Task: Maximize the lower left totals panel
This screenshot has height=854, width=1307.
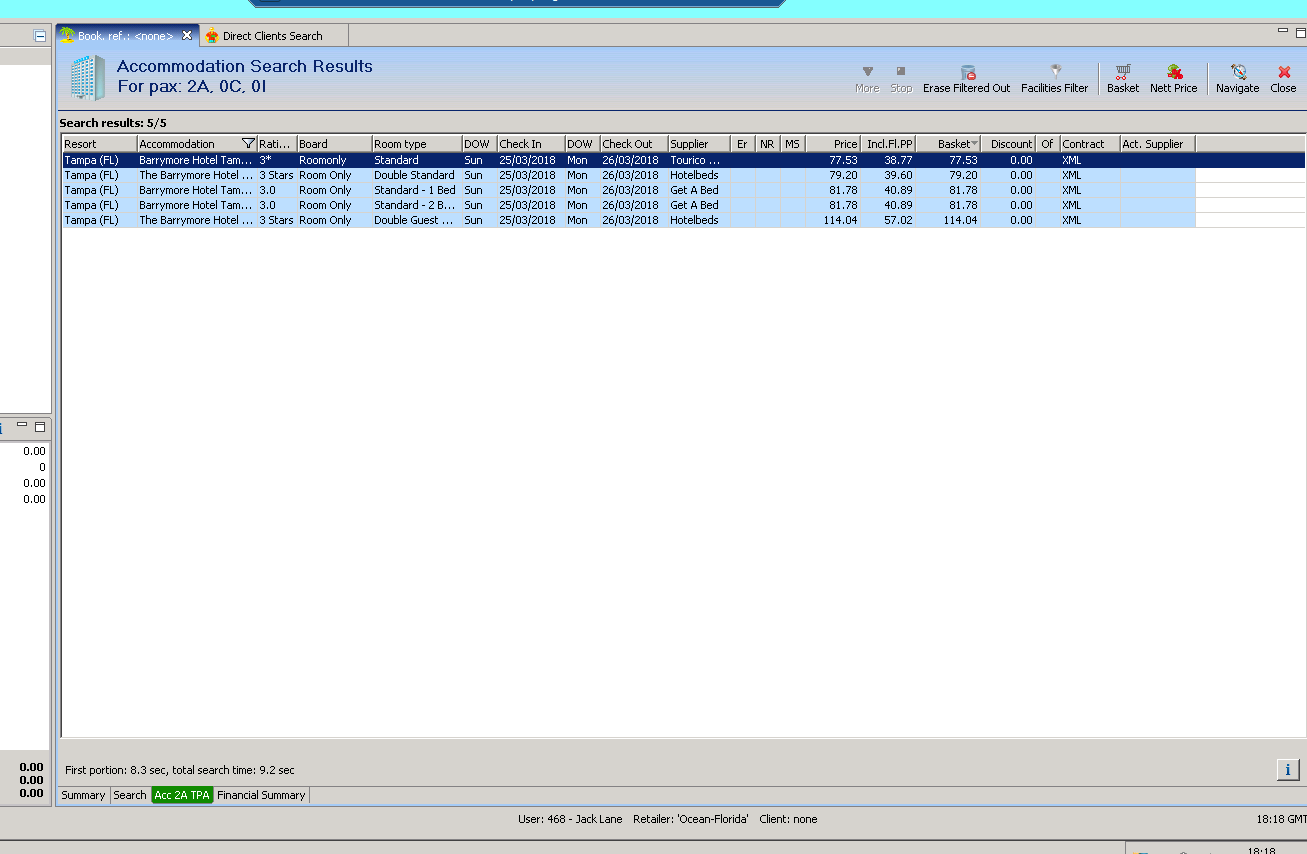Action: 40,426
